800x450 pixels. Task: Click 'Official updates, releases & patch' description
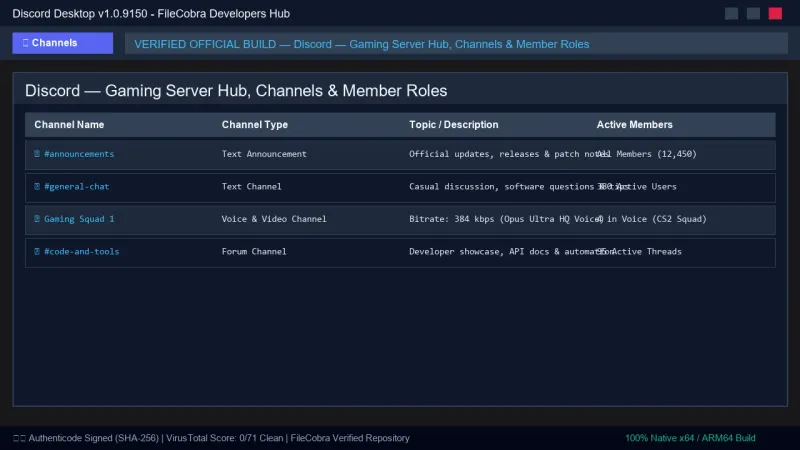[495, 154]
